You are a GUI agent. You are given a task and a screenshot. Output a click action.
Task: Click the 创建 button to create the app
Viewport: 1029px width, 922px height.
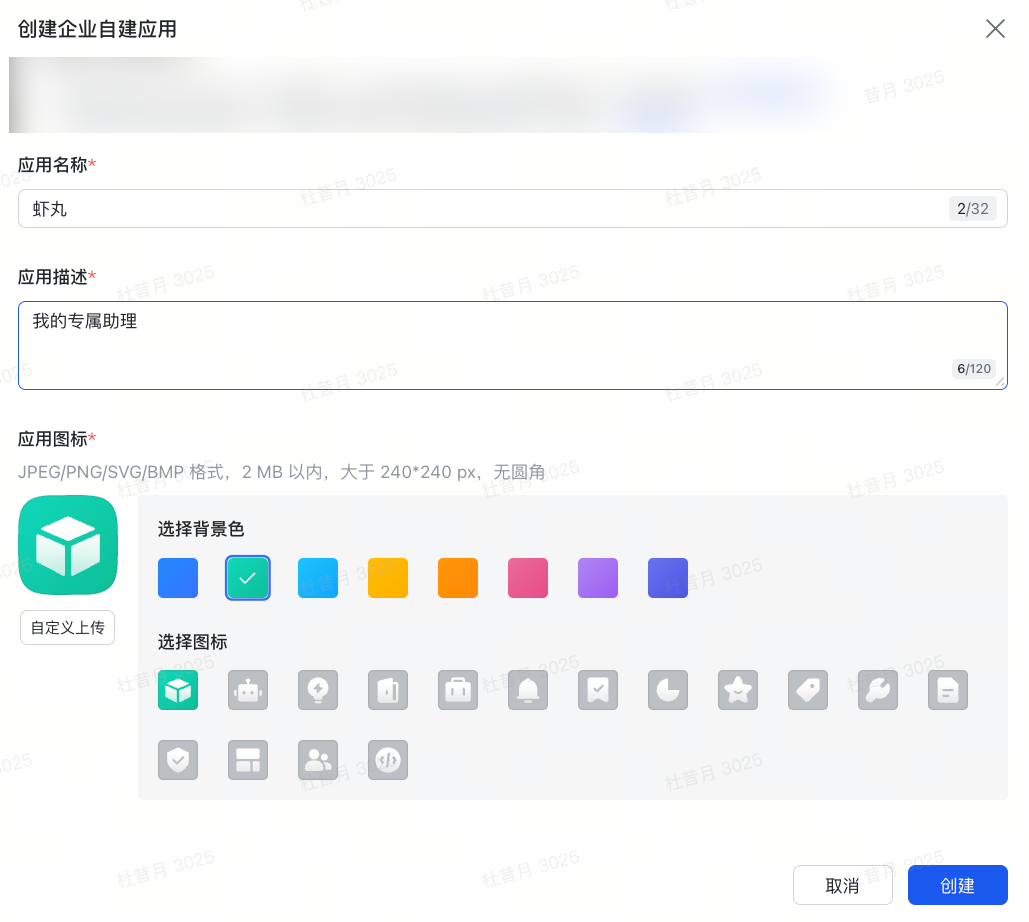[x=957, y=885]
